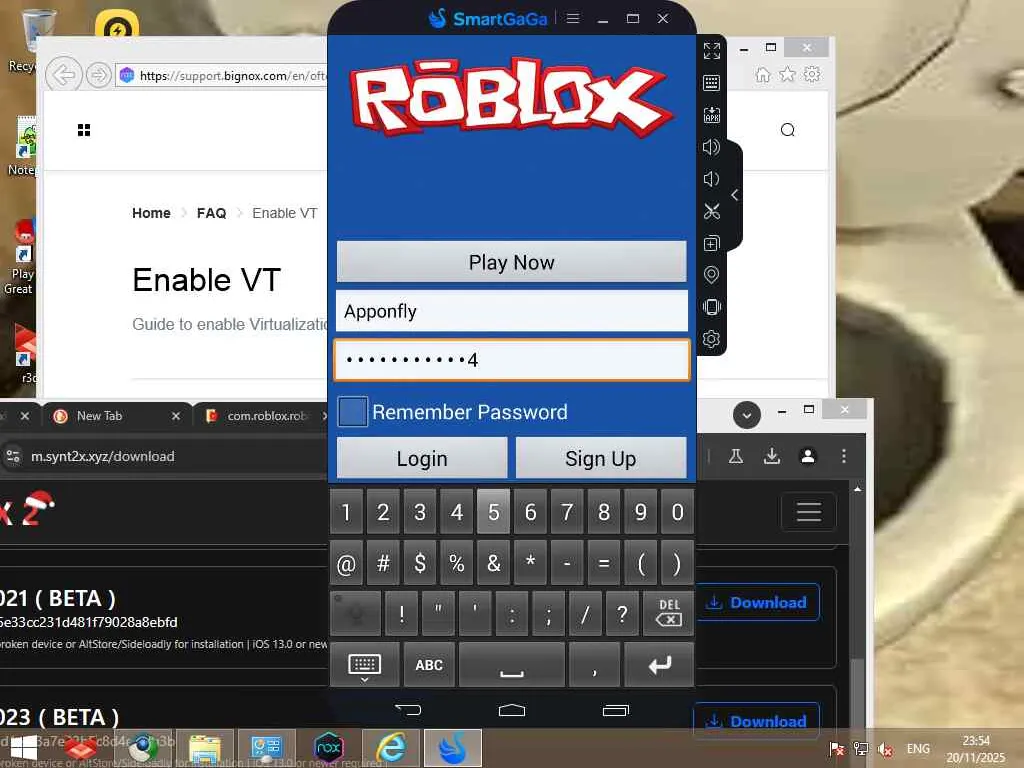
Task: Click the username field containing Apponfly
Action: [x=512, y=311]
